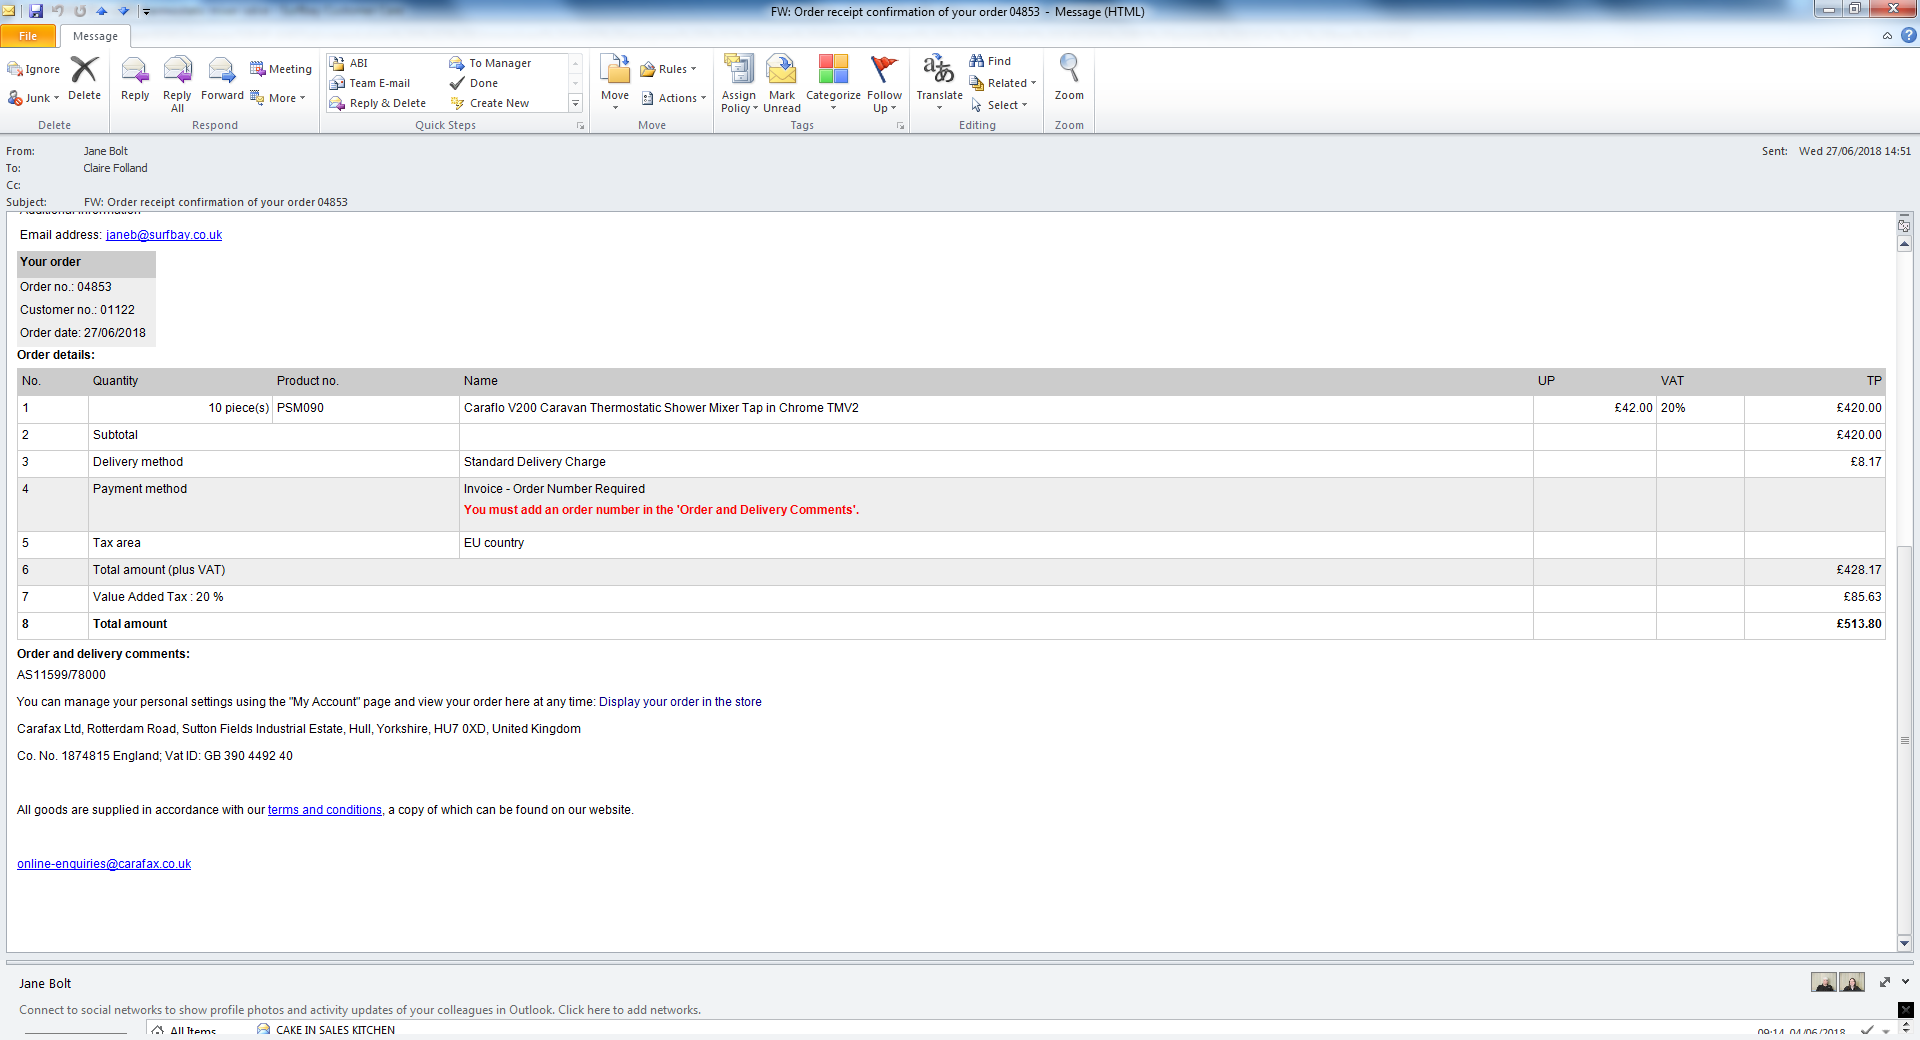Open the Select dropdown in Editing
This screenshot has height=1040, width=1920.
point(998,105)
